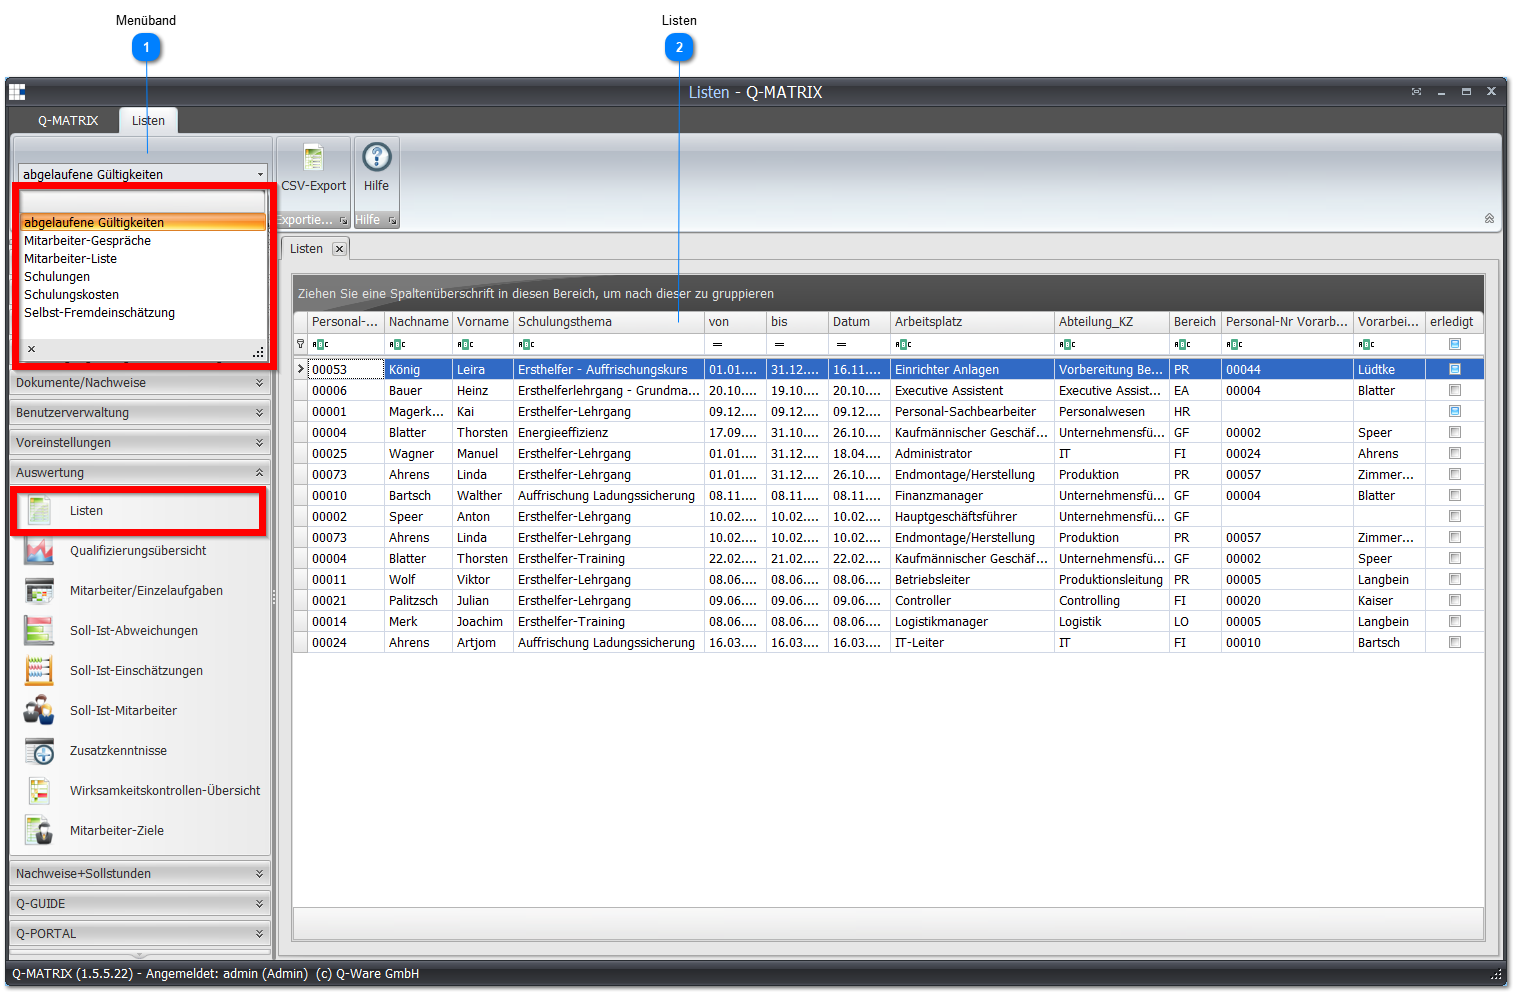Expand the König row indicator arrow
Screen dimensions: 1516x995
300,370
